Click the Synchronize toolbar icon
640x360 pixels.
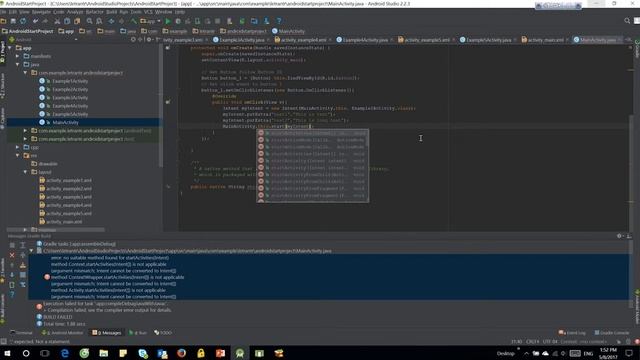pos(23,21)
